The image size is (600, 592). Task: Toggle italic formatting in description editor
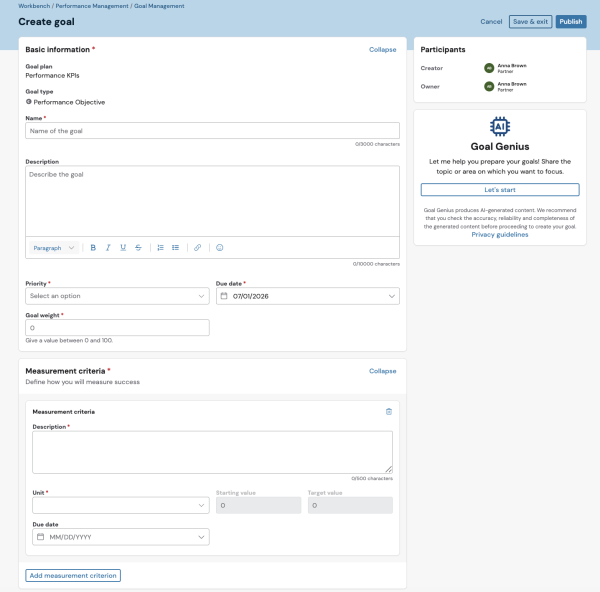click(x=108, y=248)
